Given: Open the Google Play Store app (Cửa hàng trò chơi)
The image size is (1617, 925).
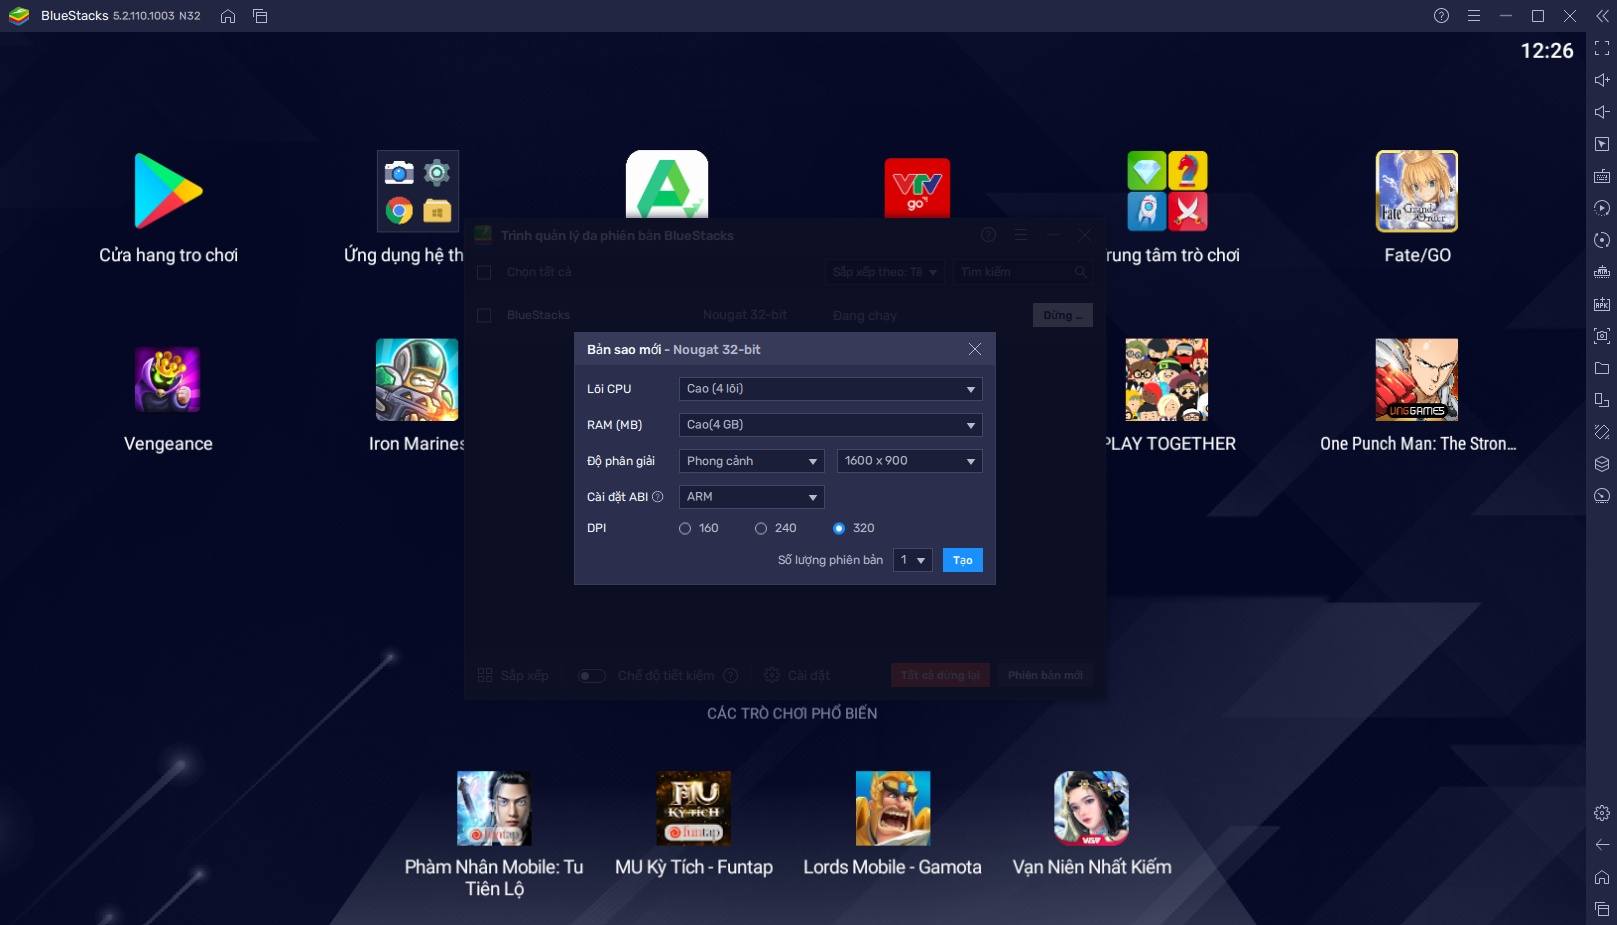Looking at the screenshot, I should tap(168, 191).
